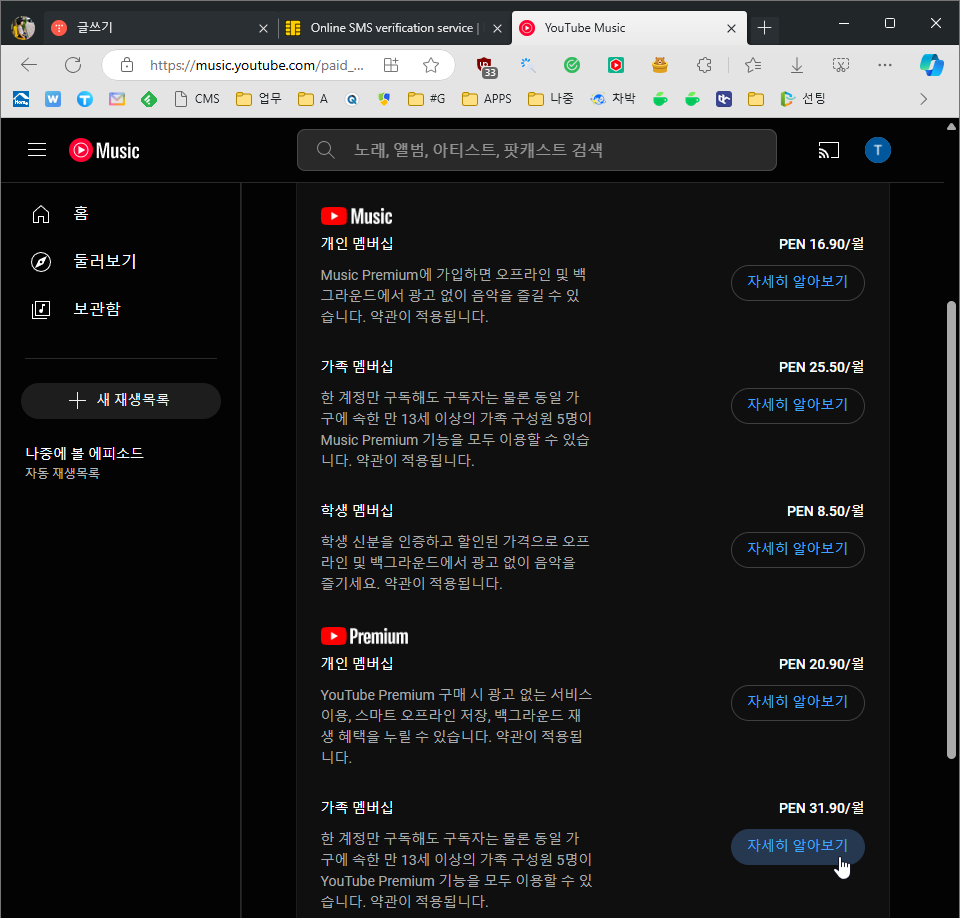
Task: Click the address bar URL
Action: coord(257,65)
